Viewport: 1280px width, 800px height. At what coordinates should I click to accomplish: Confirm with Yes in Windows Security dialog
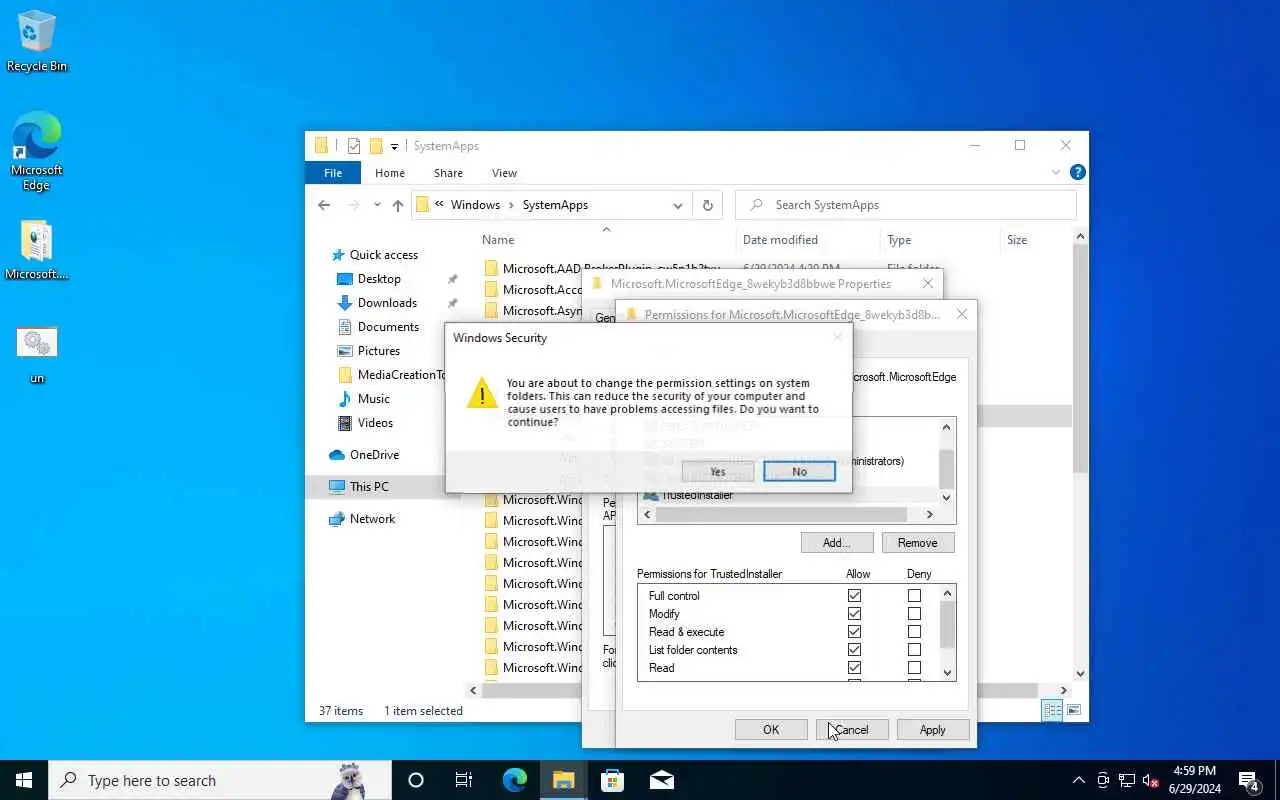point(718,472)
